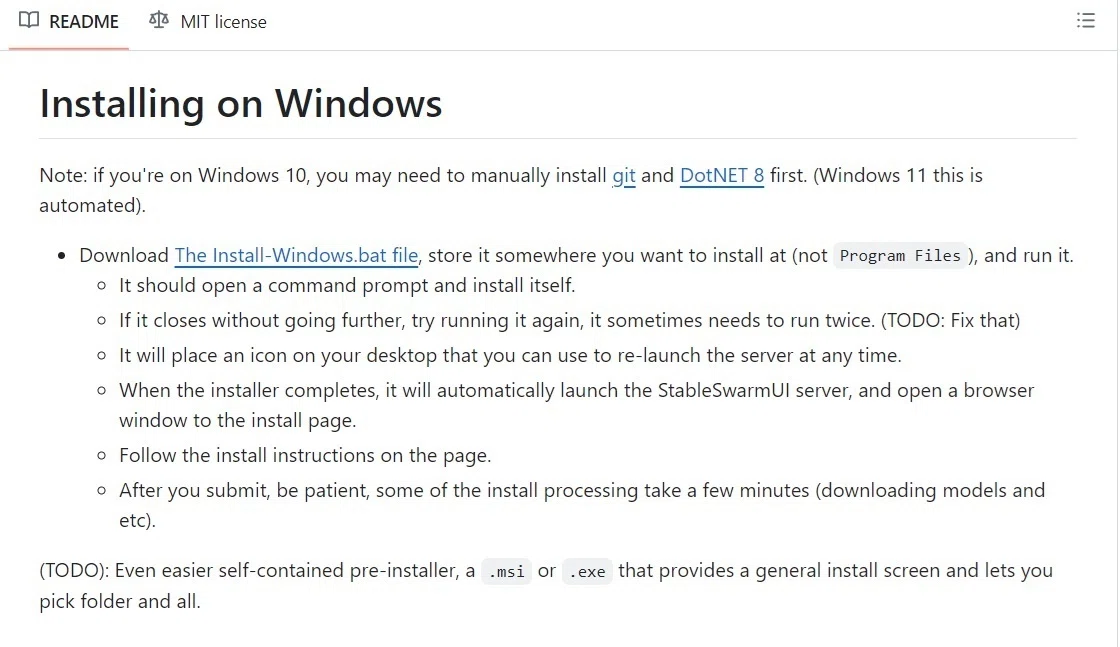The image size is (1120, 647).
Task: Open the outline table of contents icon
Action: pos(1086,20)
